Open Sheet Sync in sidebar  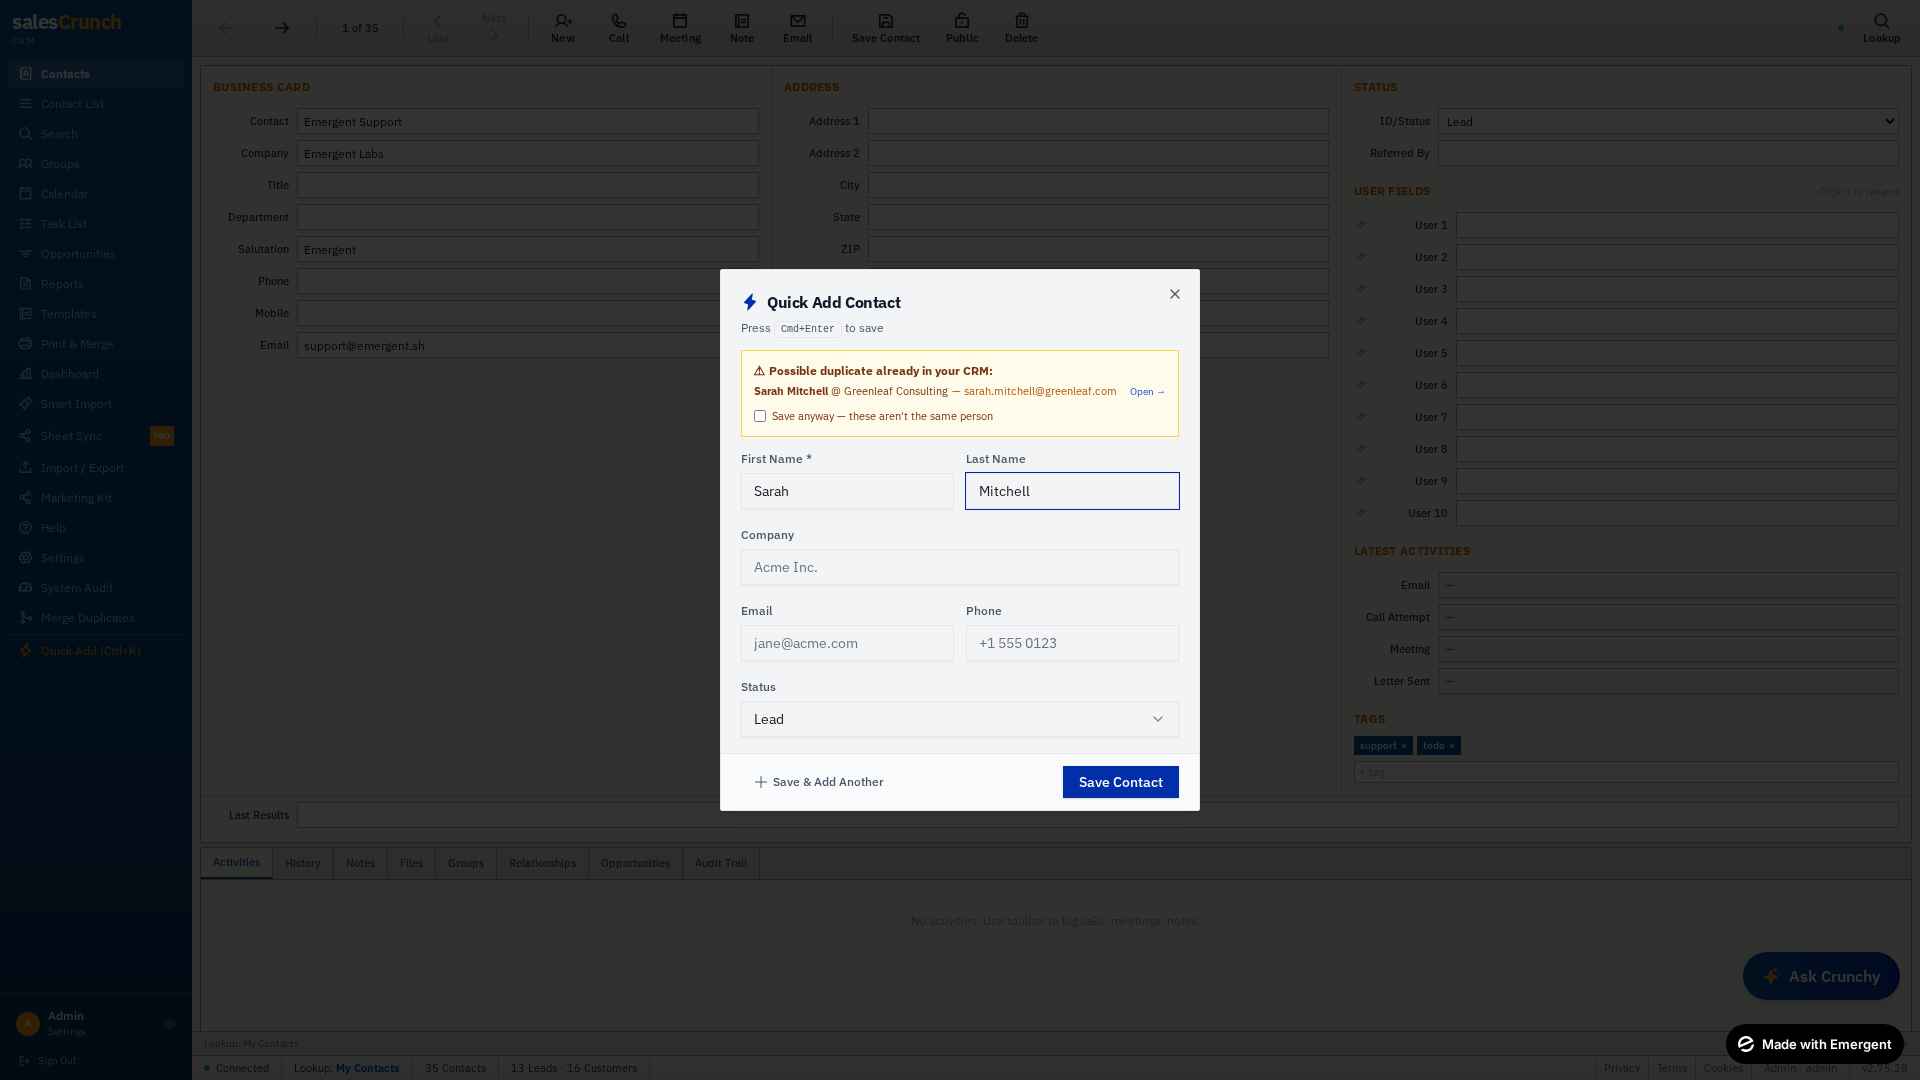[x=96, y=436]
